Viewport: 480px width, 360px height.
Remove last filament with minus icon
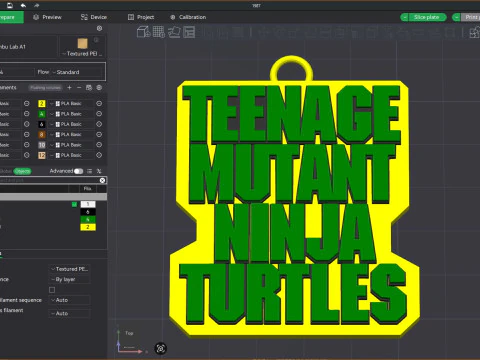79,88
